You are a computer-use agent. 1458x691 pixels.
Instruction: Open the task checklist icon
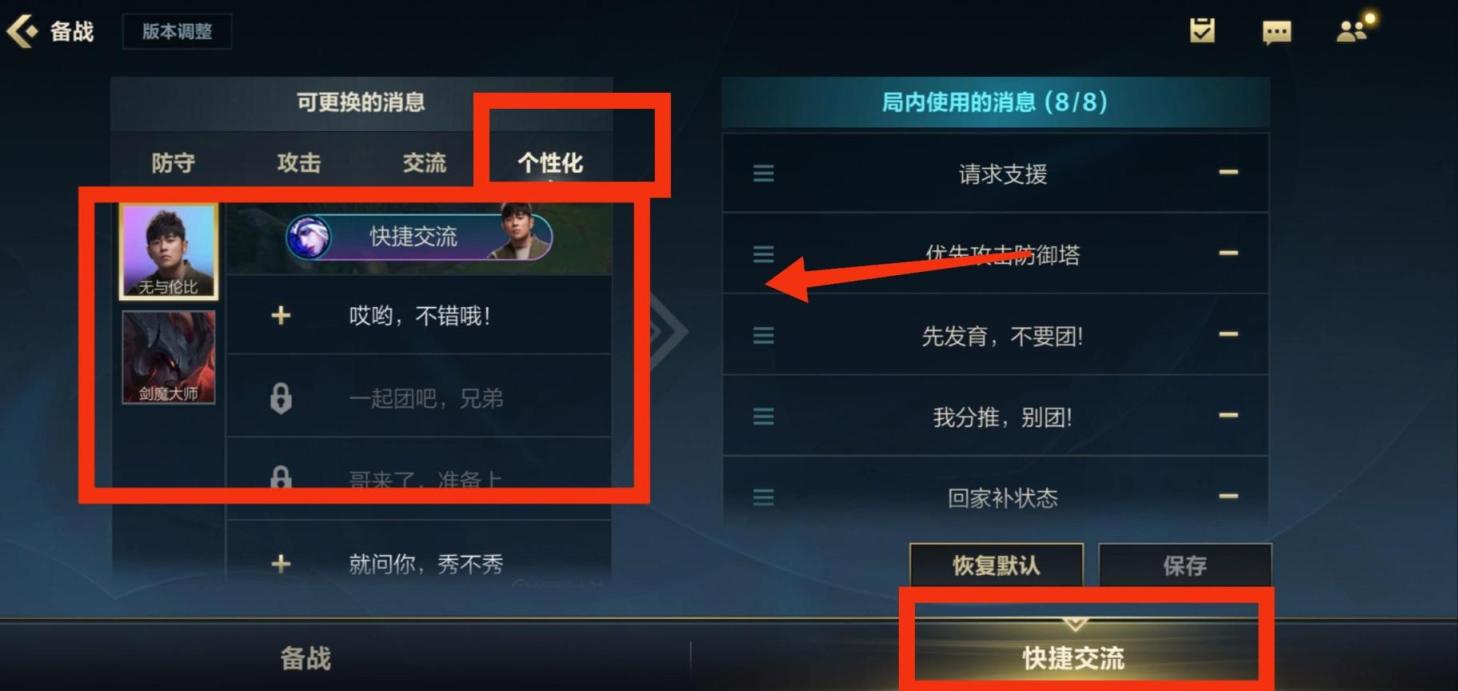(1202, 31)
